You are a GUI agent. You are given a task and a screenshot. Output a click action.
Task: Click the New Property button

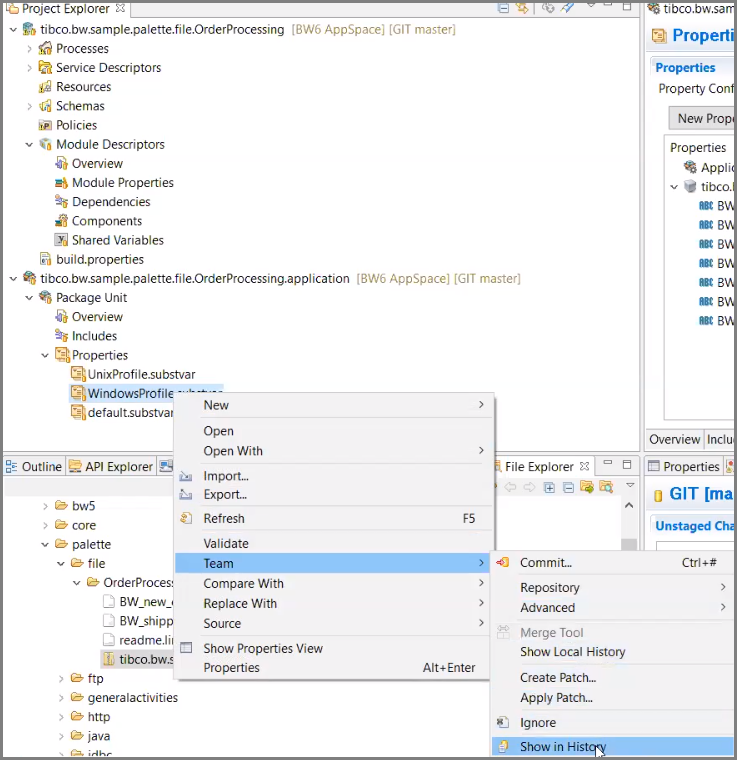pos(703,118)
